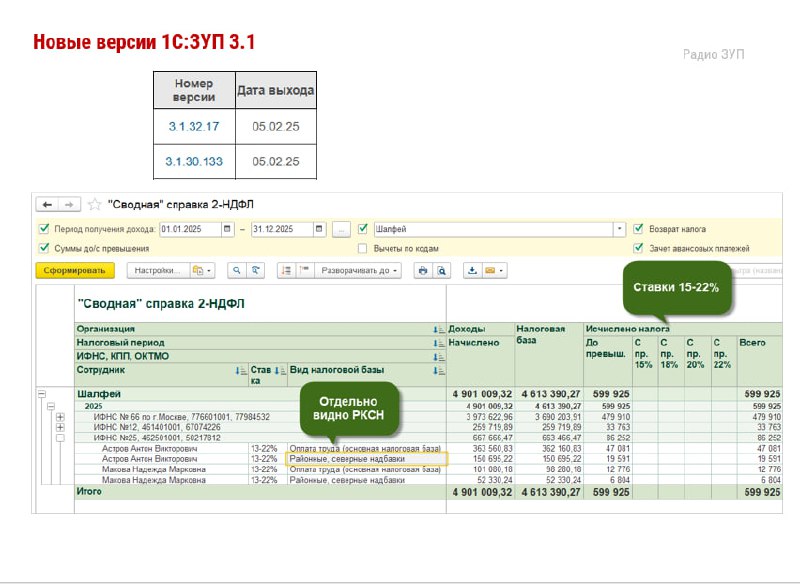Open print preview icon
800x584 pixels.
[442, 270]
